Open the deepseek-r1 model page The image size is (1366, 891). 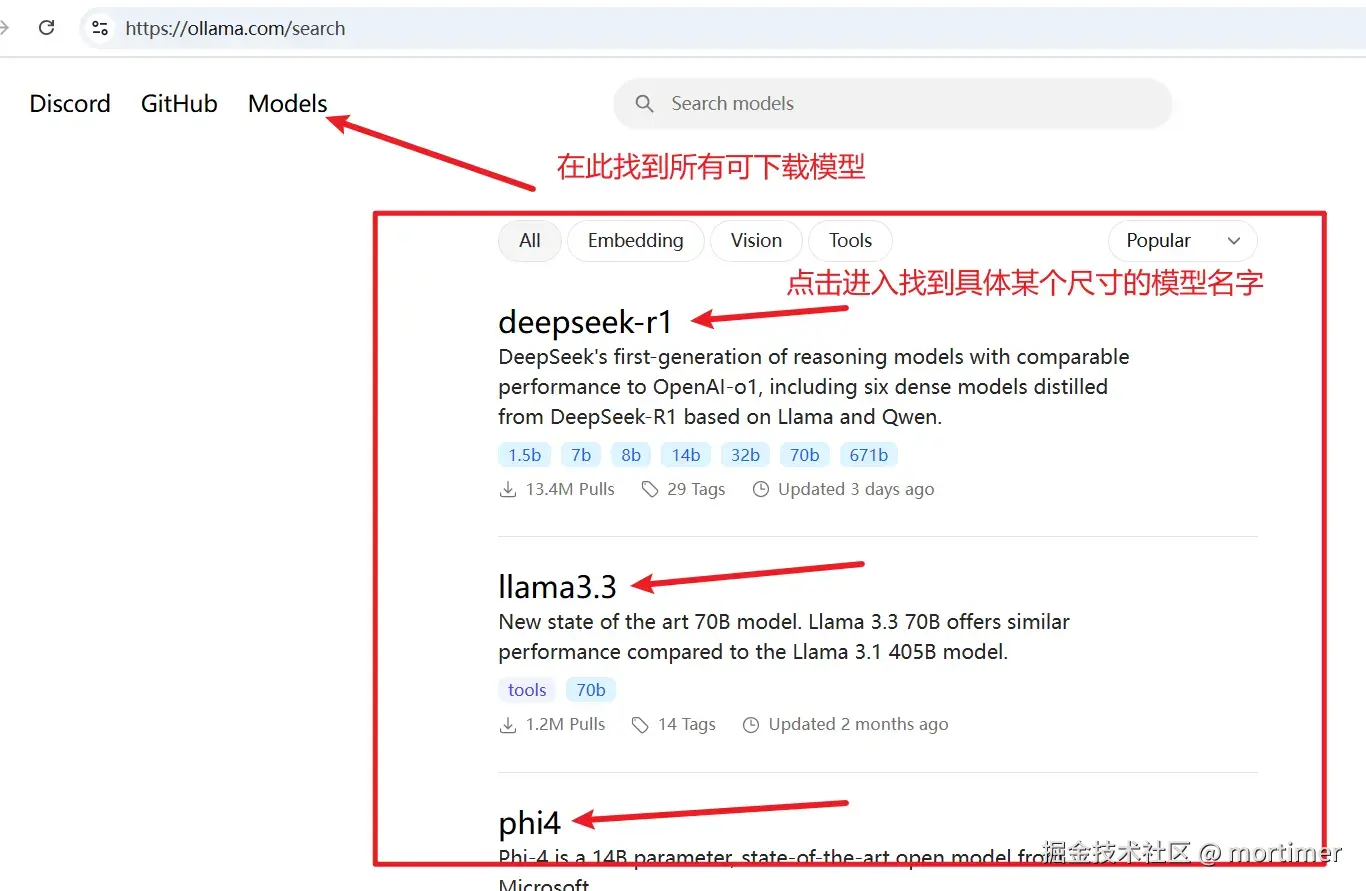pos(586,322)
